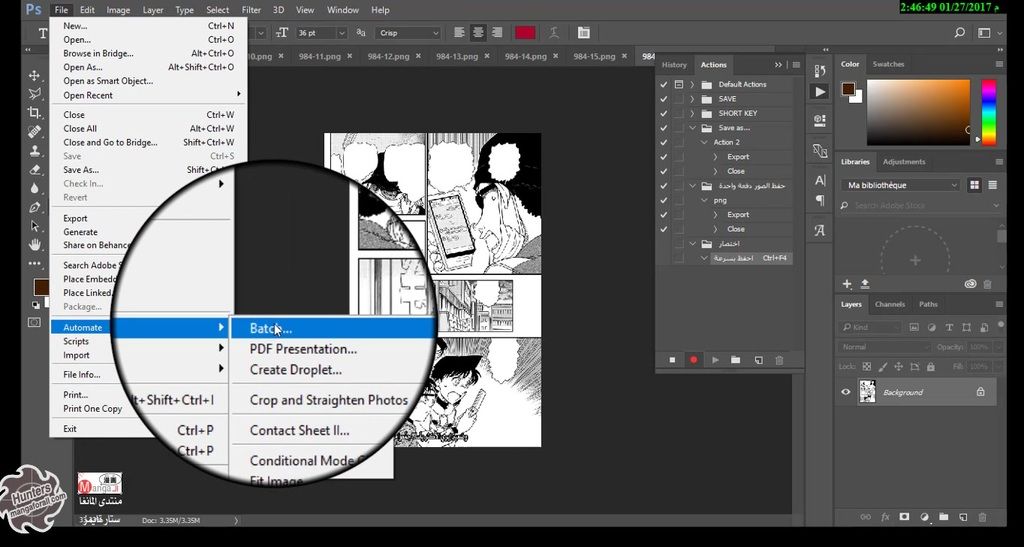Select the Clone Stamp tool
This screenshot has width=1024, height=547.
[x=35, y=151]
